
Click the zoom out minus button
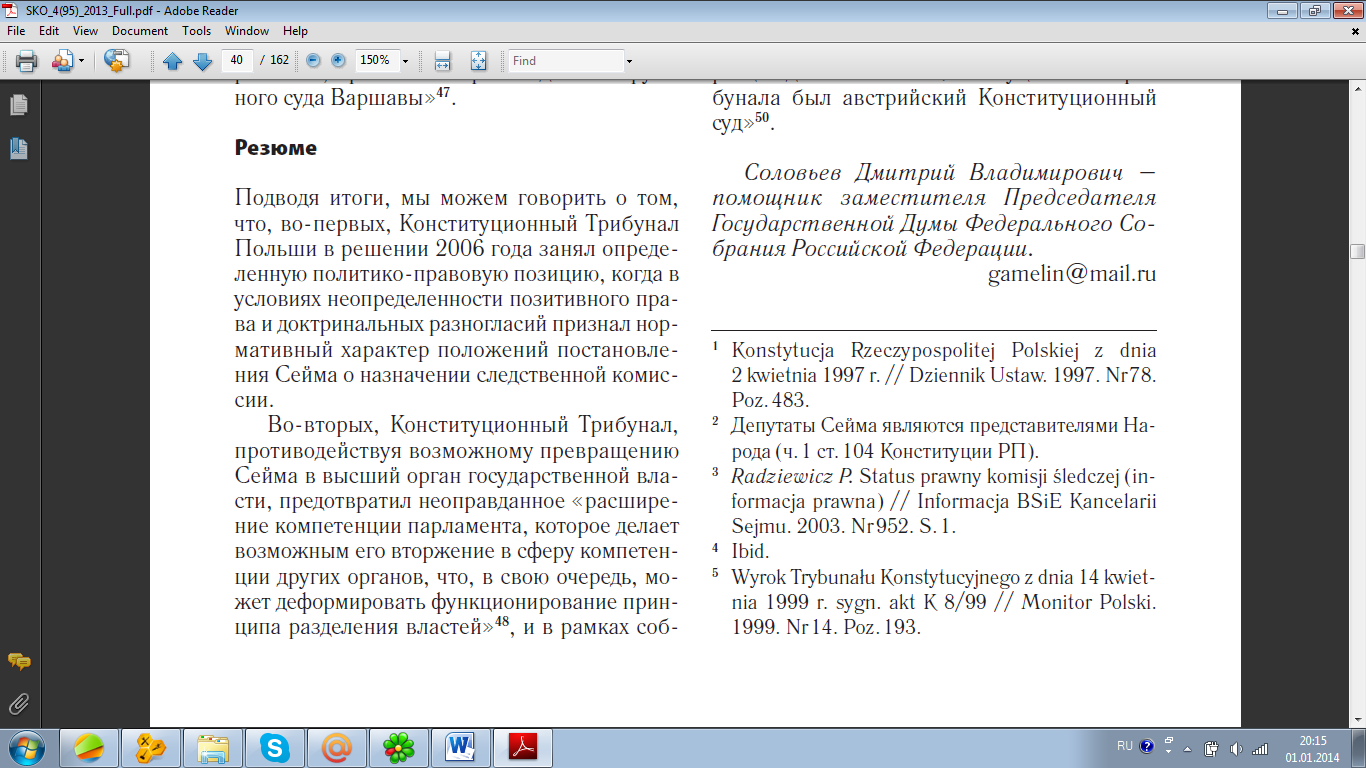coord(314,60)
